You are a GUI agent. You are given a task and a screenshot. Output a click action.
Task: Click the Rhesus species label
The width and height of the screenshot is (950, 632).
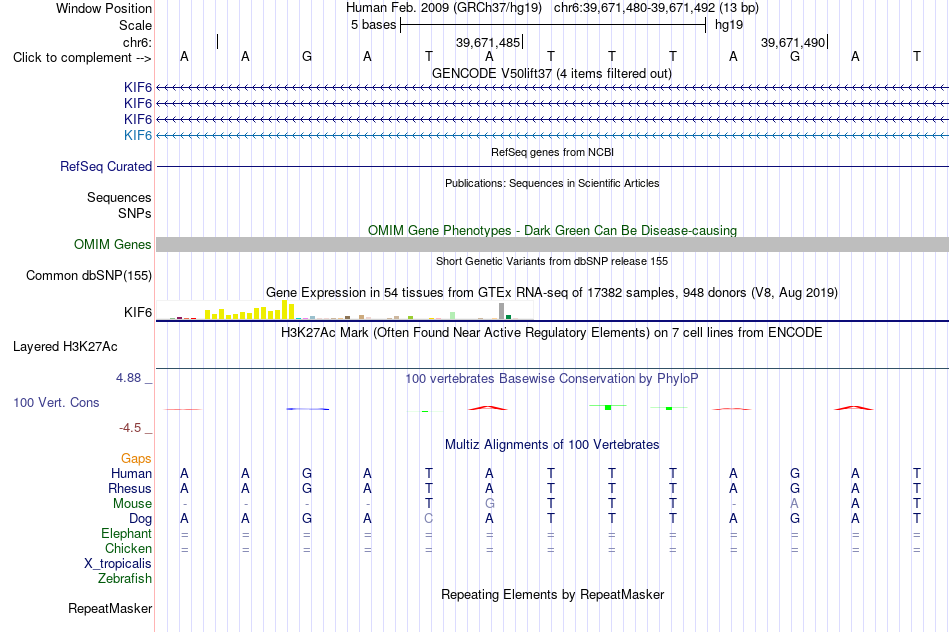pos(130,489)
